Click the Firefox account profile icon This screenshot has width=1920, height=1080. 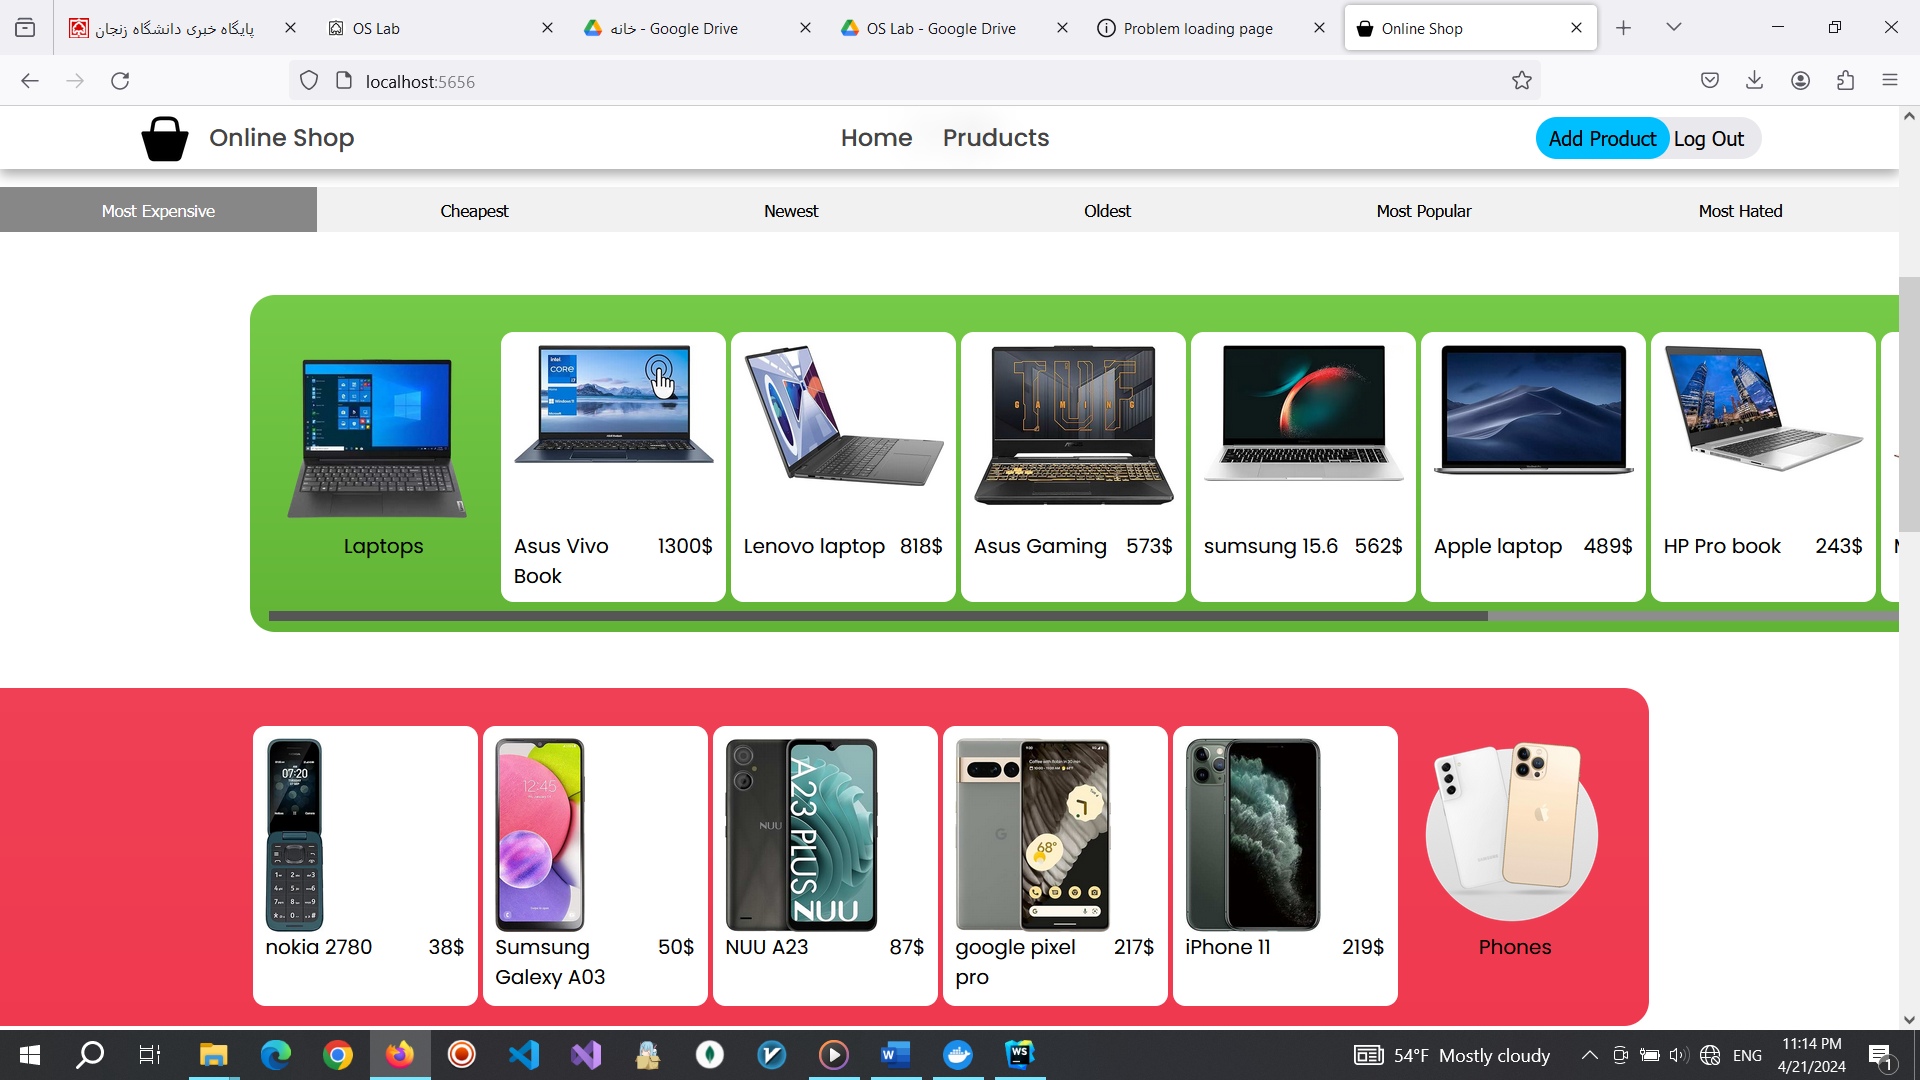click(x=1800, y=81)
